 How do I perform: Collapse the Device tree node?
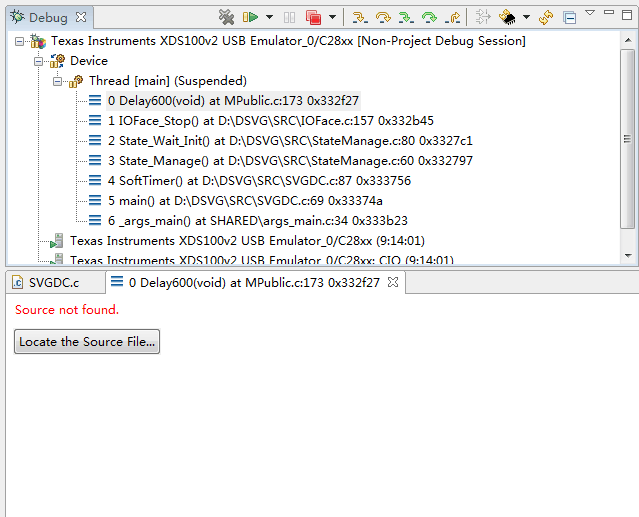38,62
